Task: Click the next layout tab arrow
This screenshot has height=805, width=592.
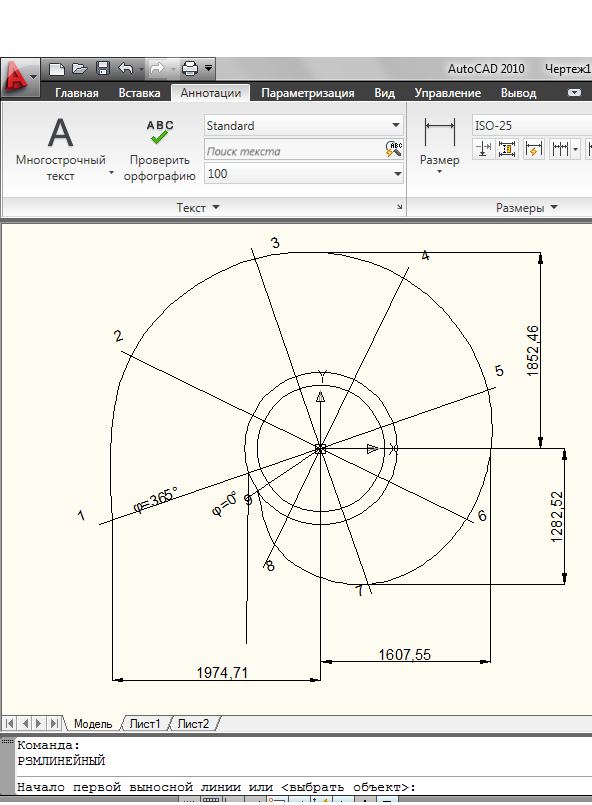Action: click(x=39, y=723)
